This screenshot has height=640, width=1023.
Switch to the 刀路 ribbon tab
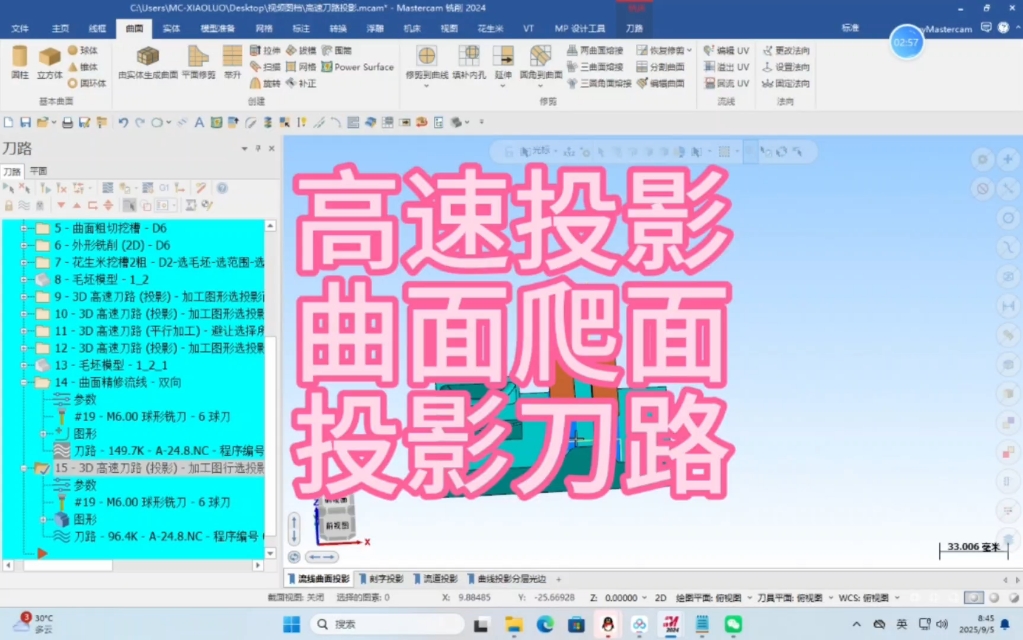(634, 29)
